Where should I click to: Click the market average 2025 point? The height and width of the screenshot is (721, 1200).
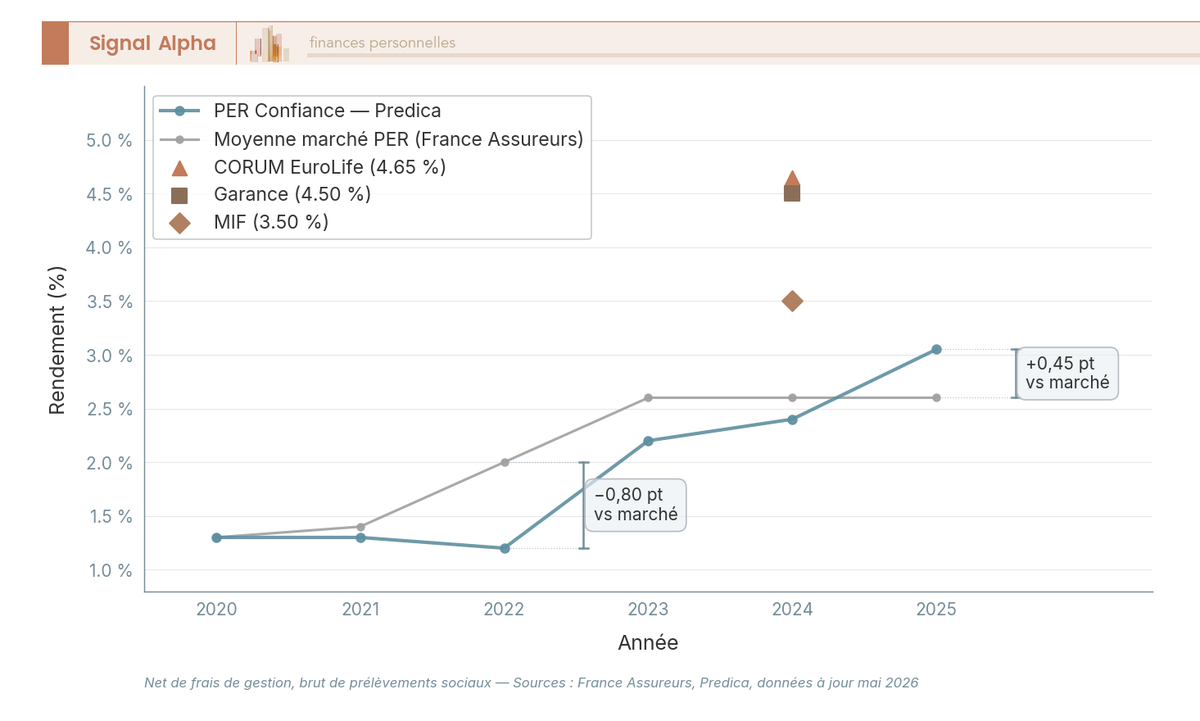tap(936, 398)
